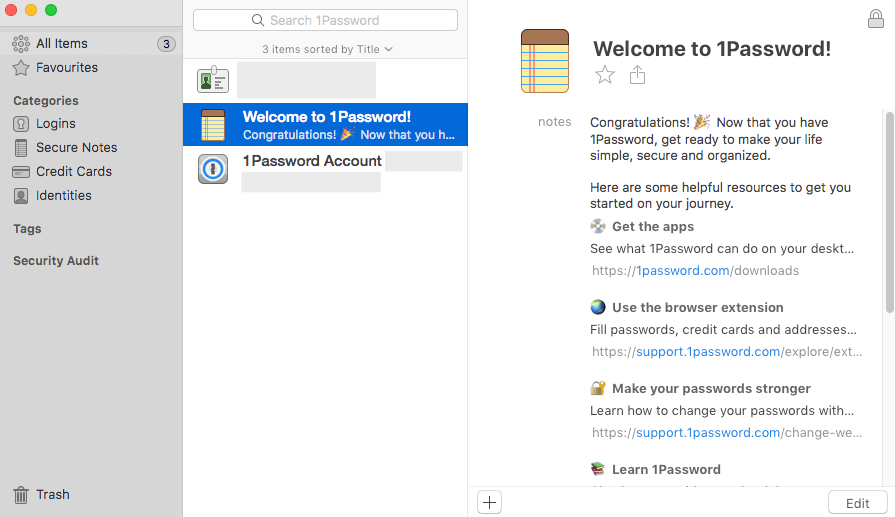Screen dimensions: 895x517
Task: Open the sort order dropdown by Title
Action: pyautogui.click(x=328, y=49)
